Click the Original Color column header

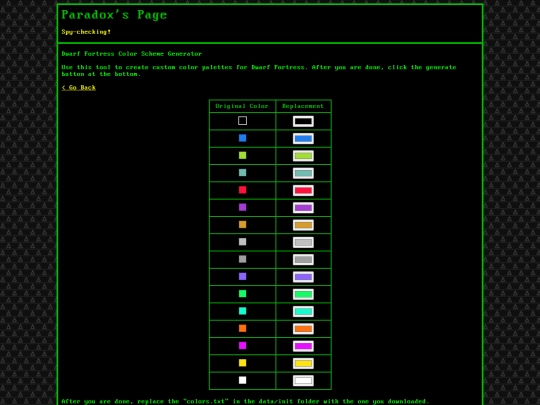coord(242,106)
